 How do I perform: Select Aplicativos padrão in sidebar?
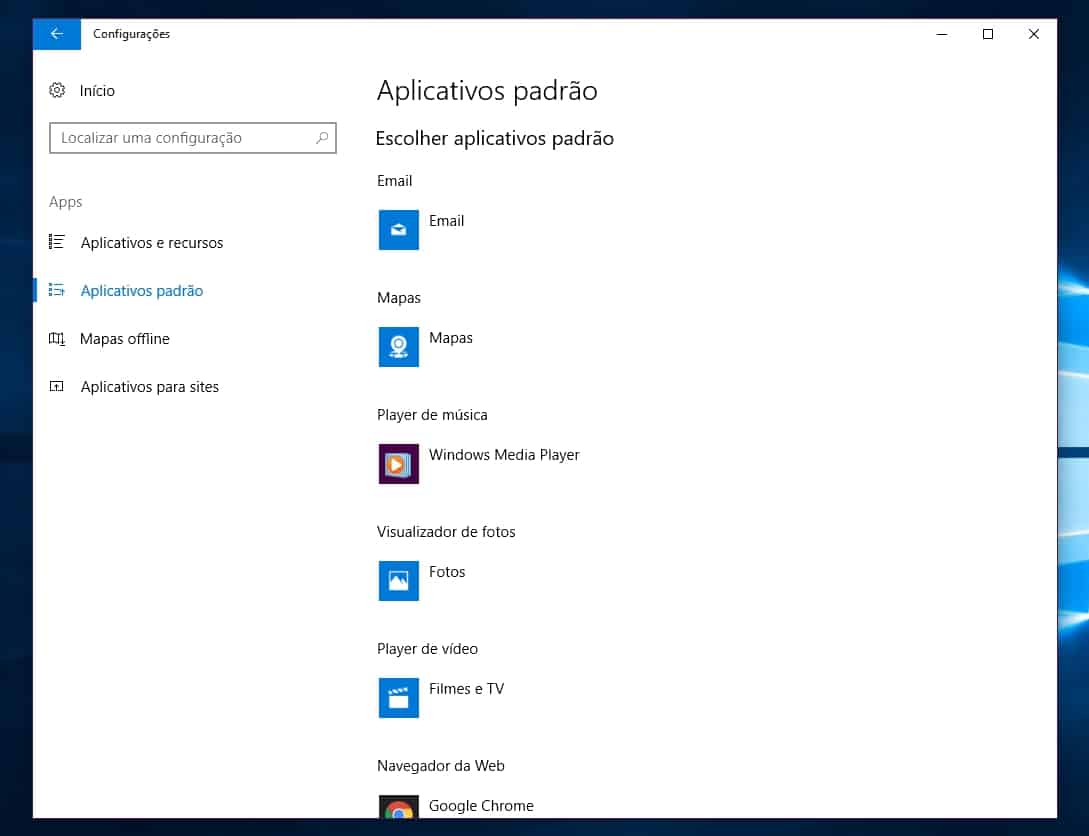142,291
